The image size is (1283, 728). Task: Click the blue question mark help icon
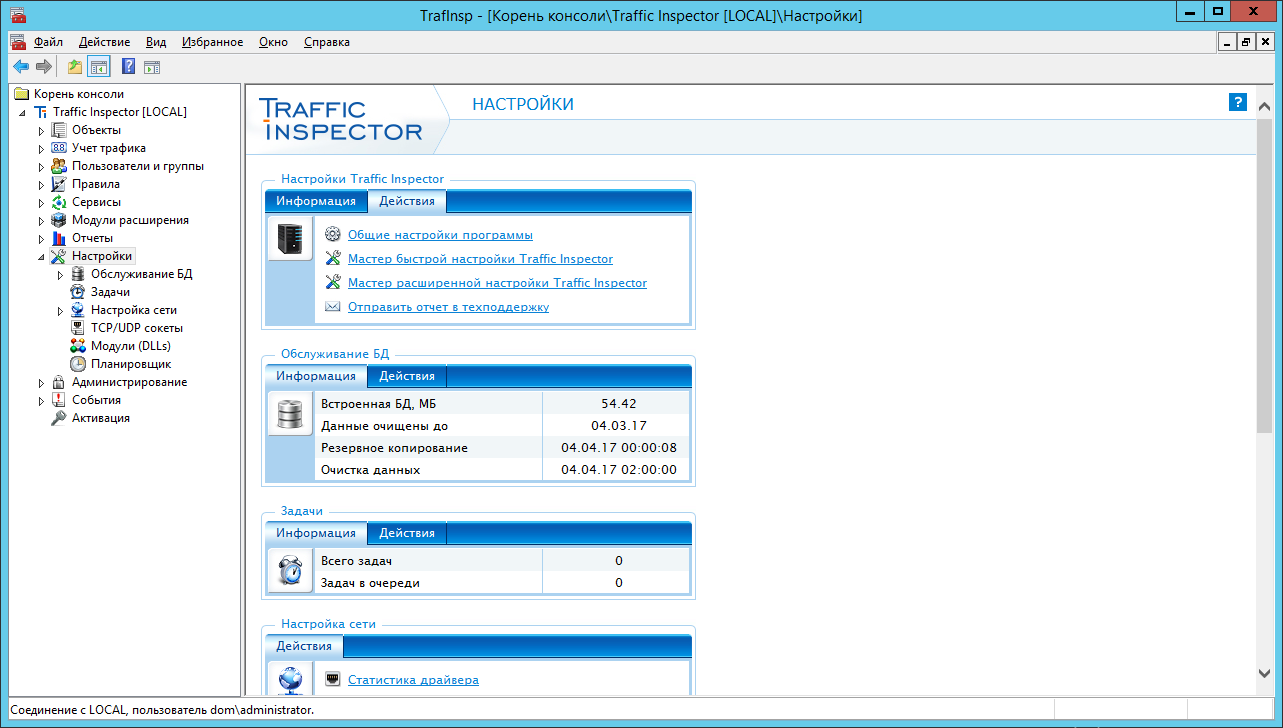coord(1237,102)
